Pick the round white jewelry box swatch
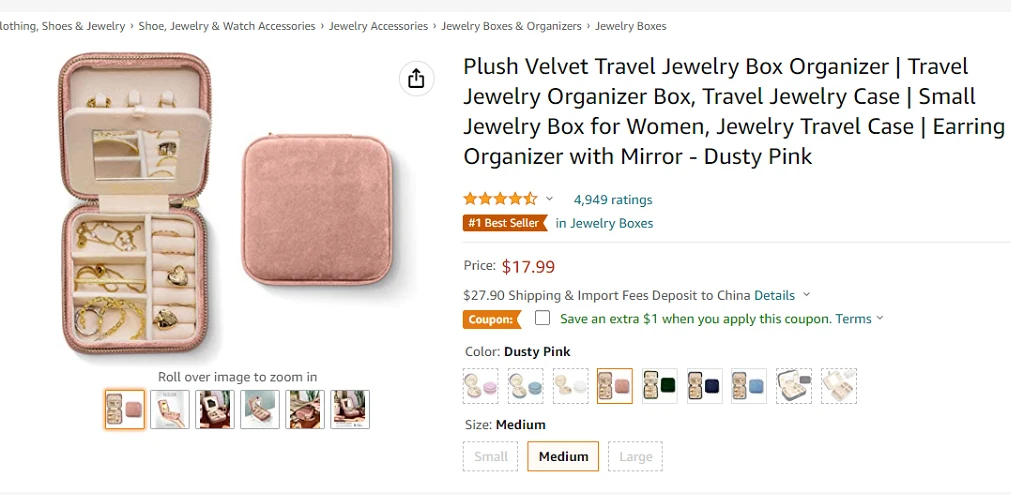Image resolution: width=1011 pixels, height=495 pixels. tap(570, 386)
